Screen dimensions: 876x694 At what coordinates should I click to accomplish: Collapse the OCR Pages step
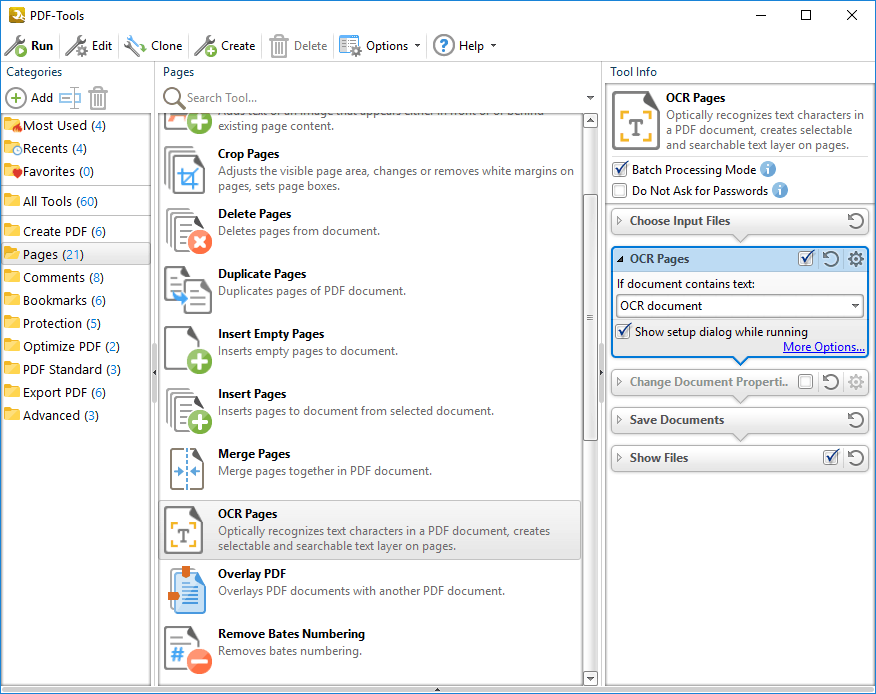620,259
